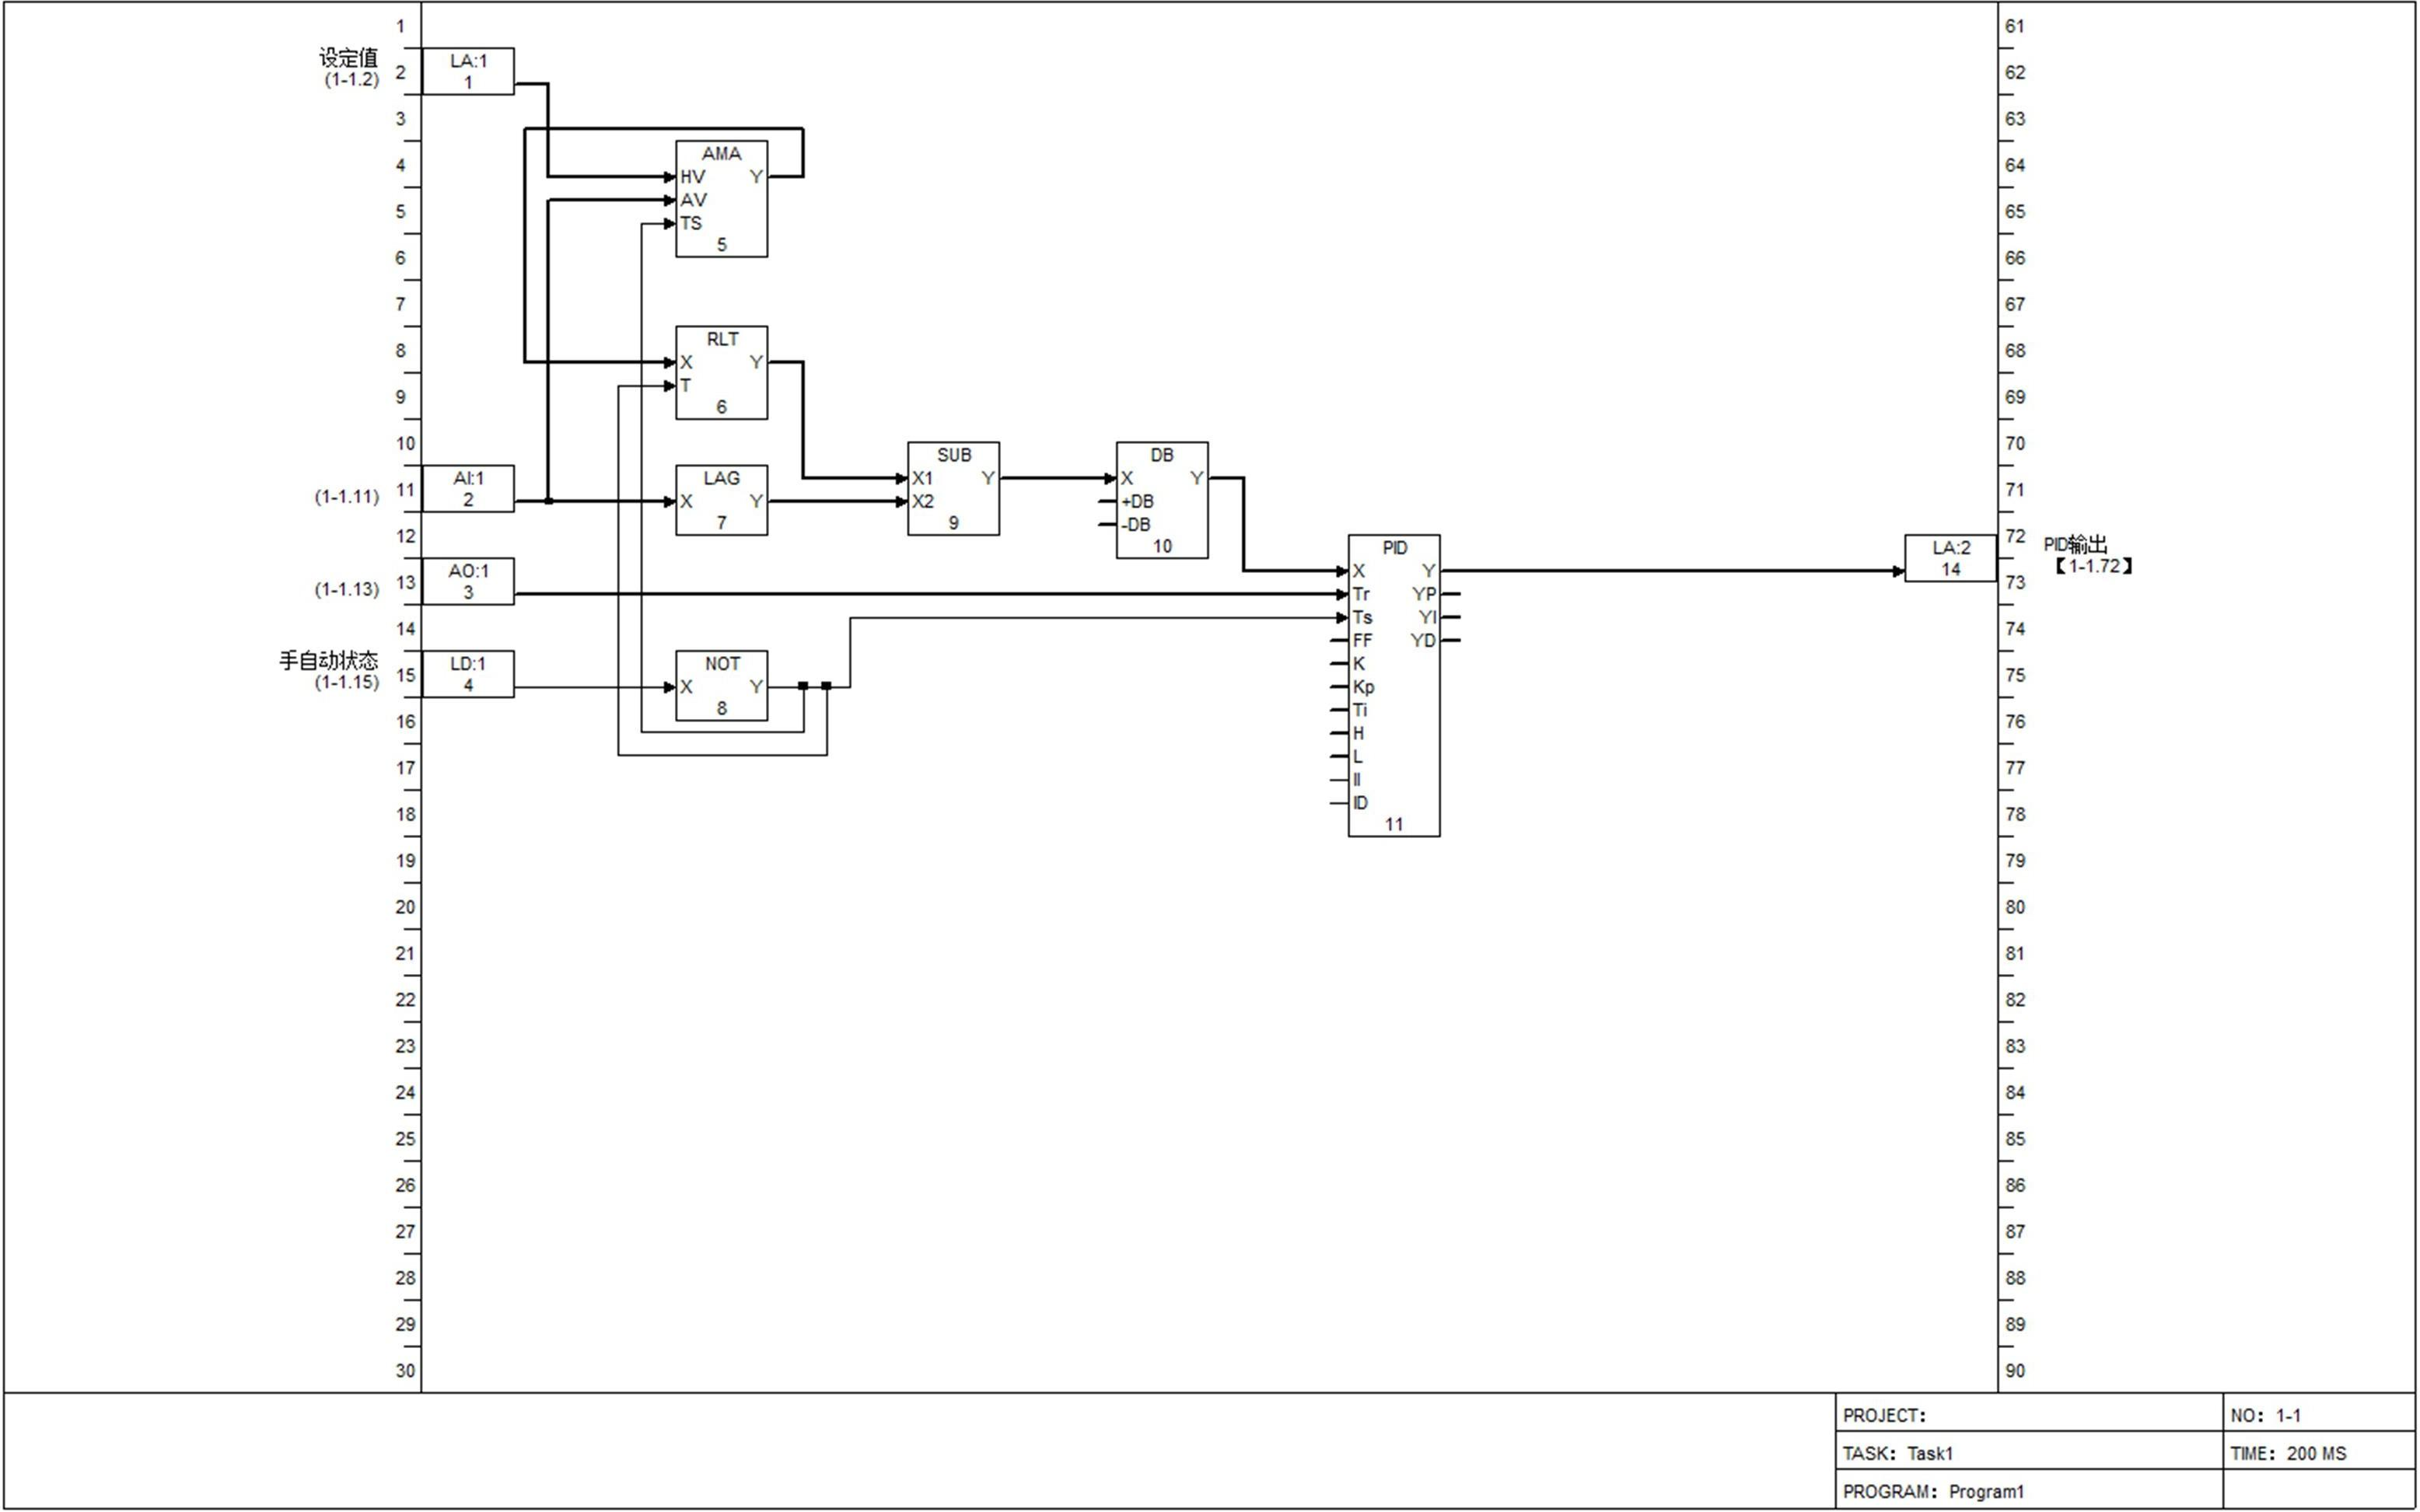Select the AO:1 input block
The width and height of the screenshot is (2420, 1512).
(468, 581)
